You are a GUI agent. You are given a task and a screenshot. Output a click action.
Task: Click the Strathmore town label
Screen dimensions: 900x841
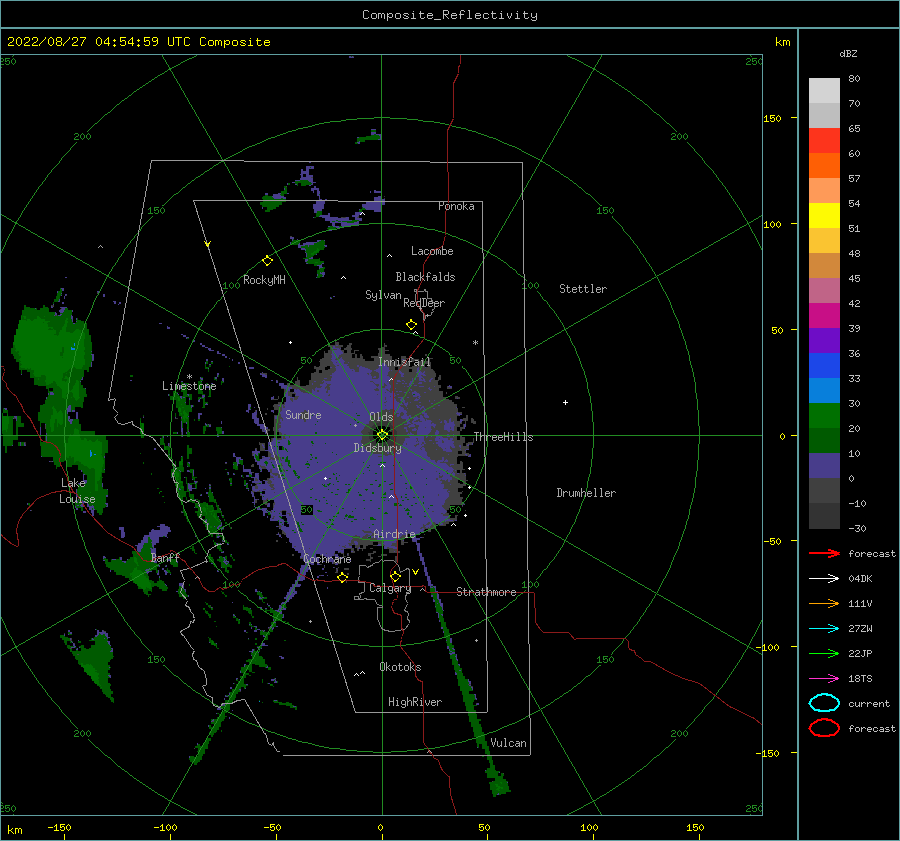486,592
